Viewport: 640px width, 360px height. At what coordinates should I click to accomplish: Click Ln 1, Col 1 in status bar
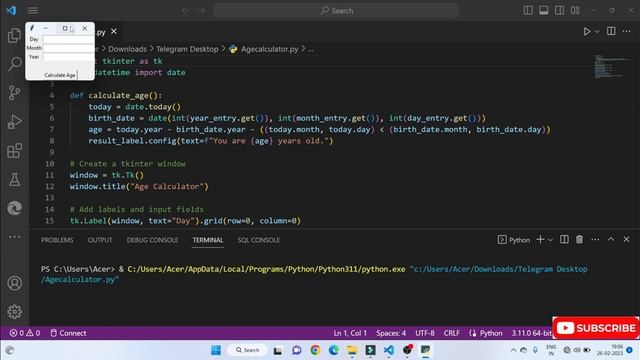click(350, 333)
